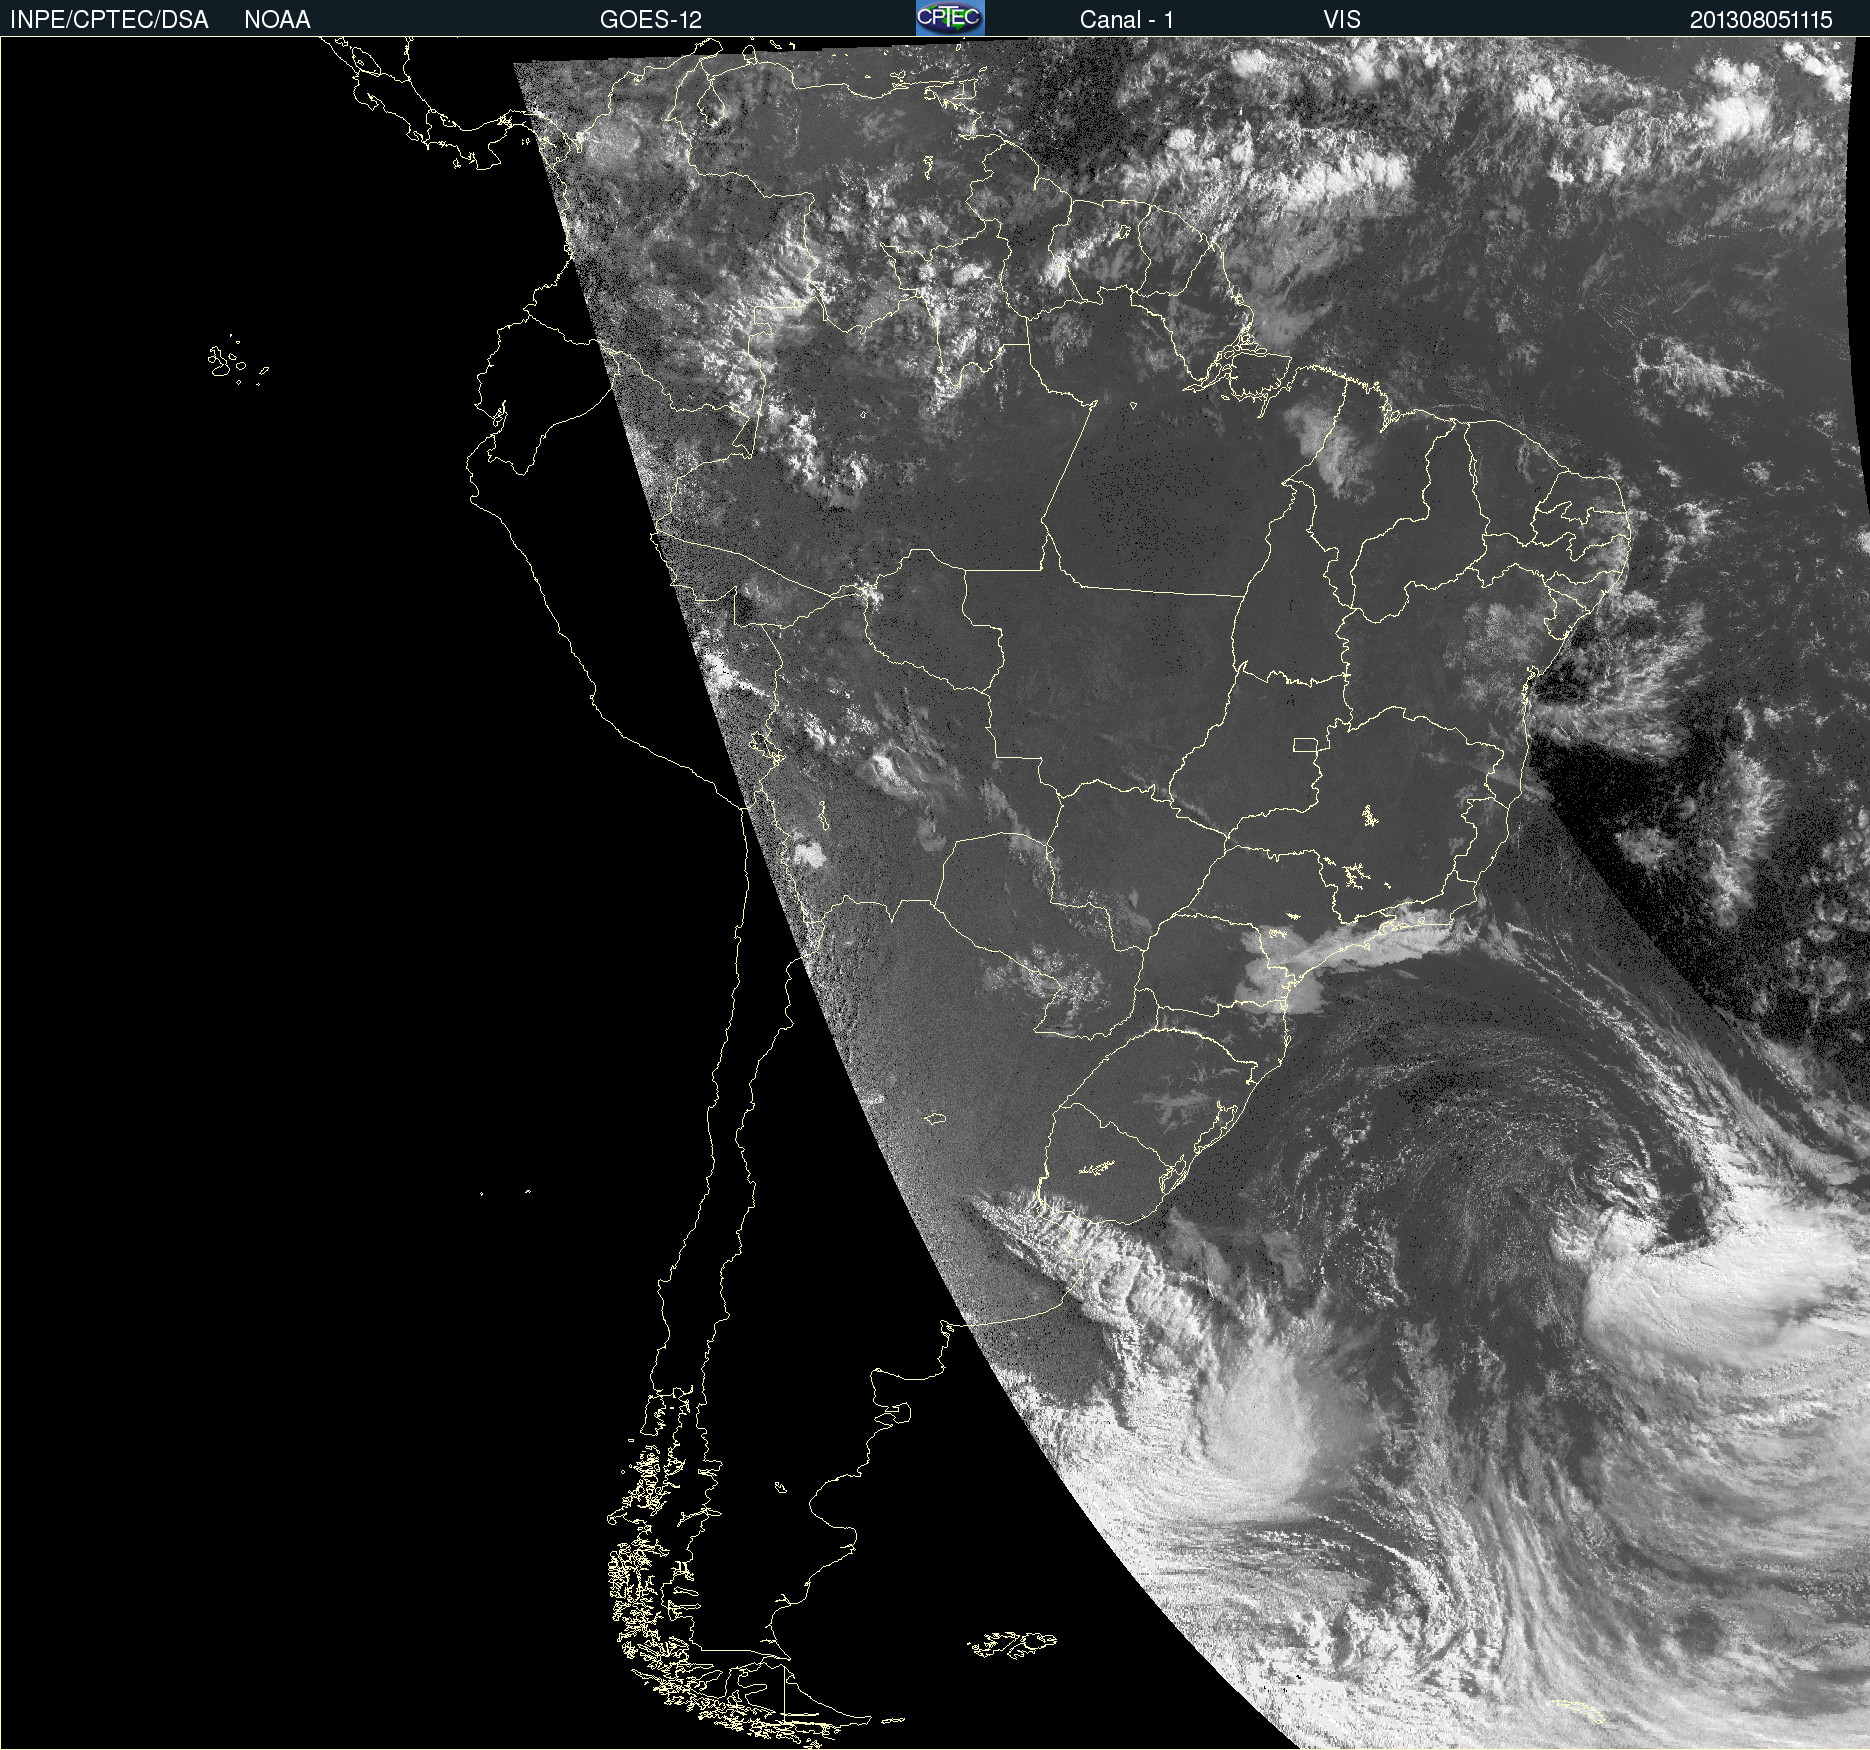This screenshot has height=1750, width=1870.
Task: Click the NOAA label in the header
Action: (x=277, y=20)
